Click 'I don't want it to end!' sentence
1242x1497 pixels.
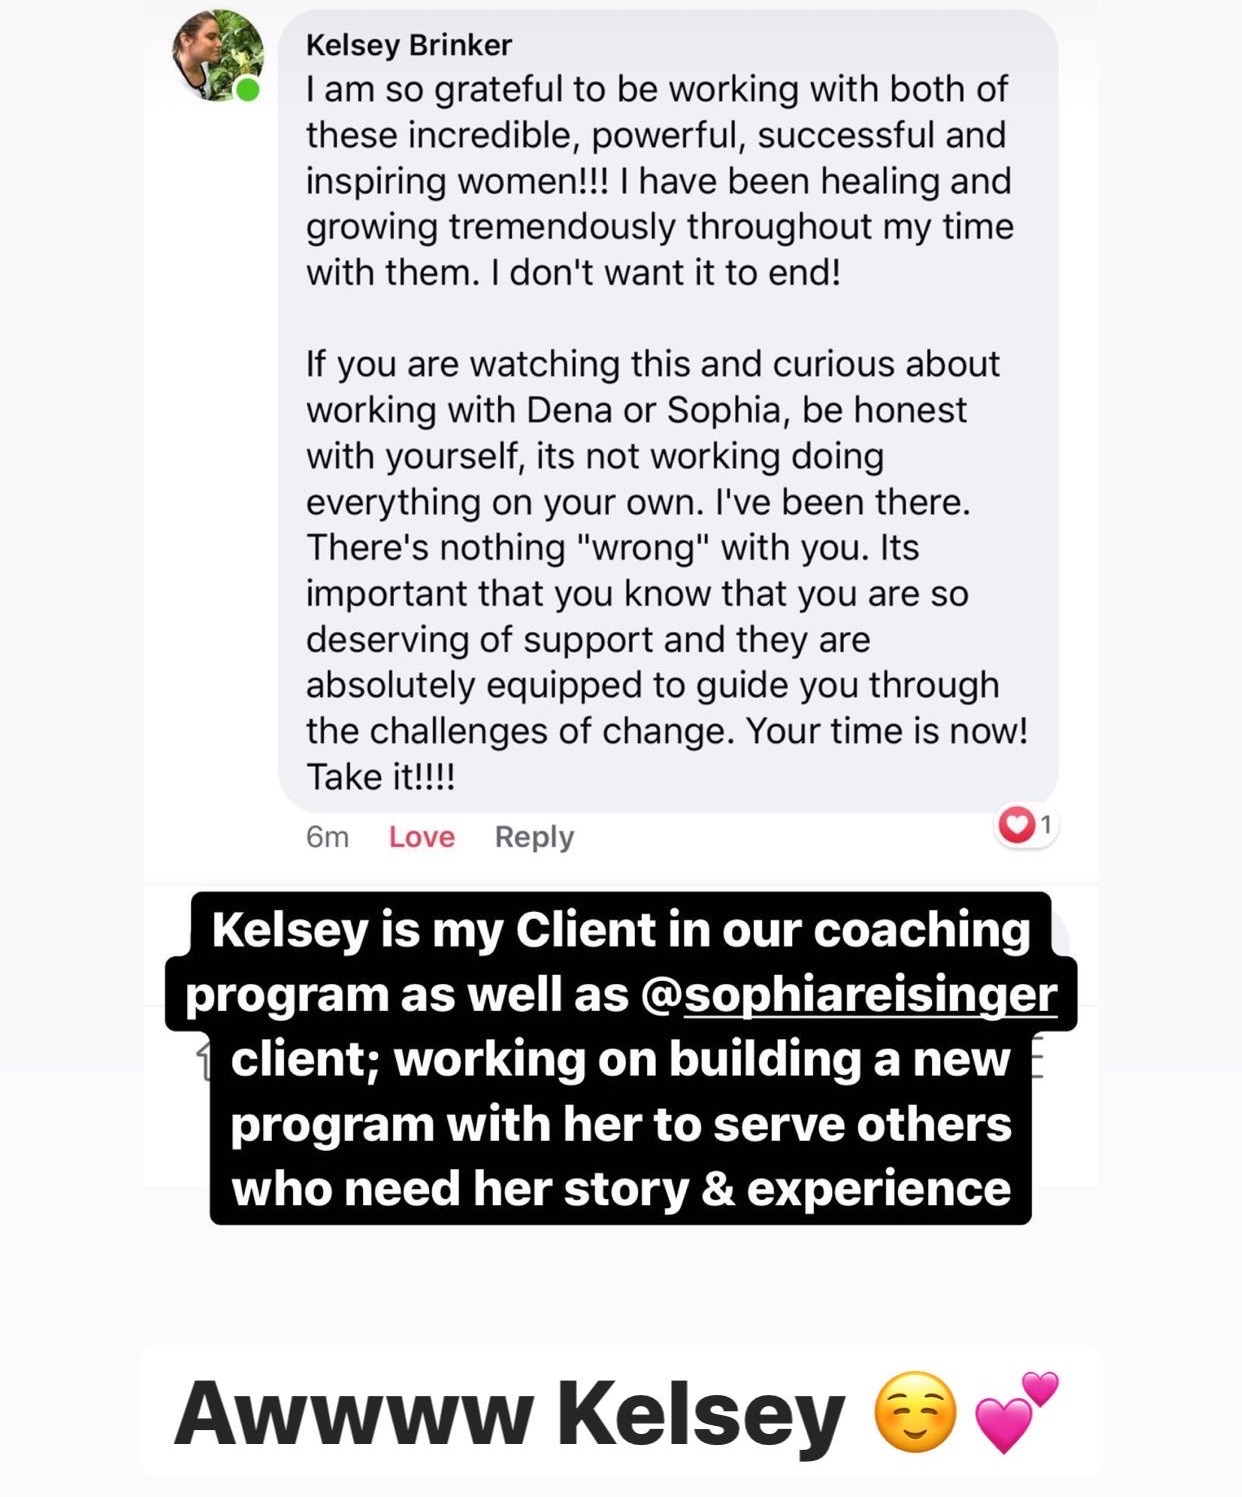tap(665, 272)
